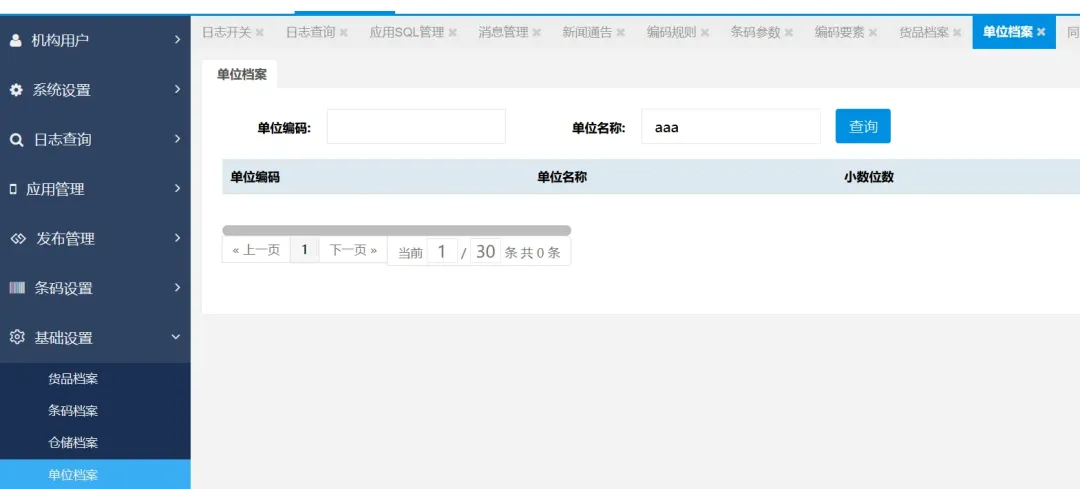Expand the 日志查询 sidebar chevron

[177, 139]
